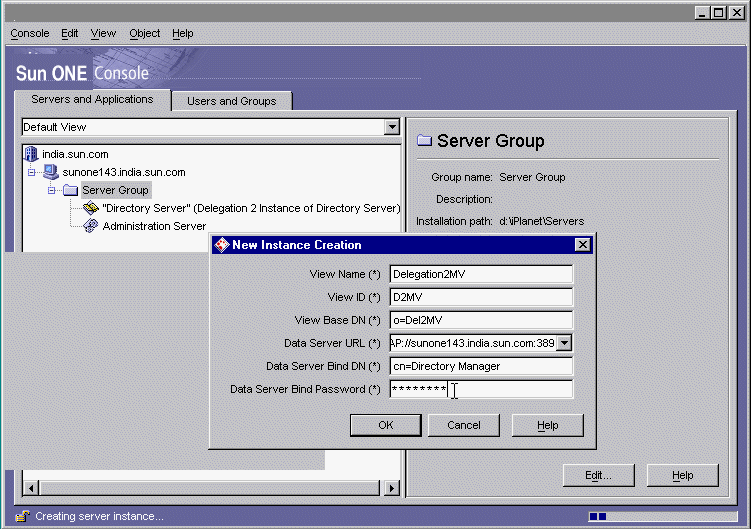This screenshot has width=751, height=529.
Task: Open the Object menu
Action: [x=145, y=34]
